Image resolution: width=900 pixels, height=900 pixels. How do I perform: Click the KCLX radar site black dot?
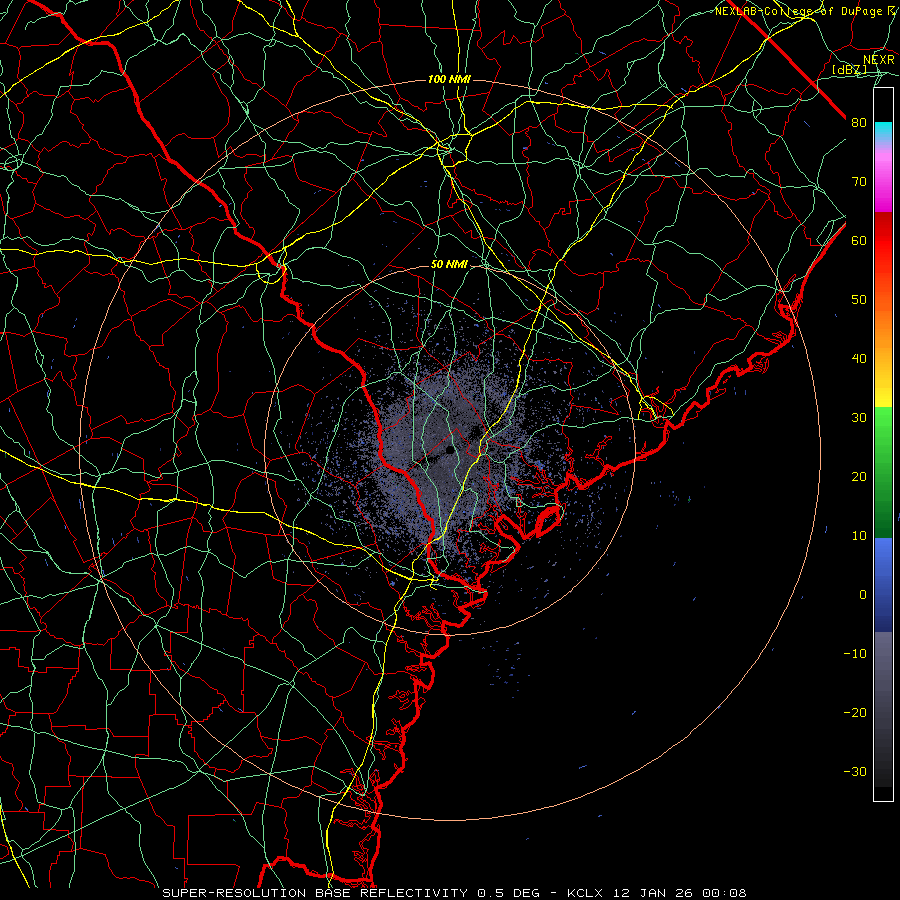click(x=449, y=450)
